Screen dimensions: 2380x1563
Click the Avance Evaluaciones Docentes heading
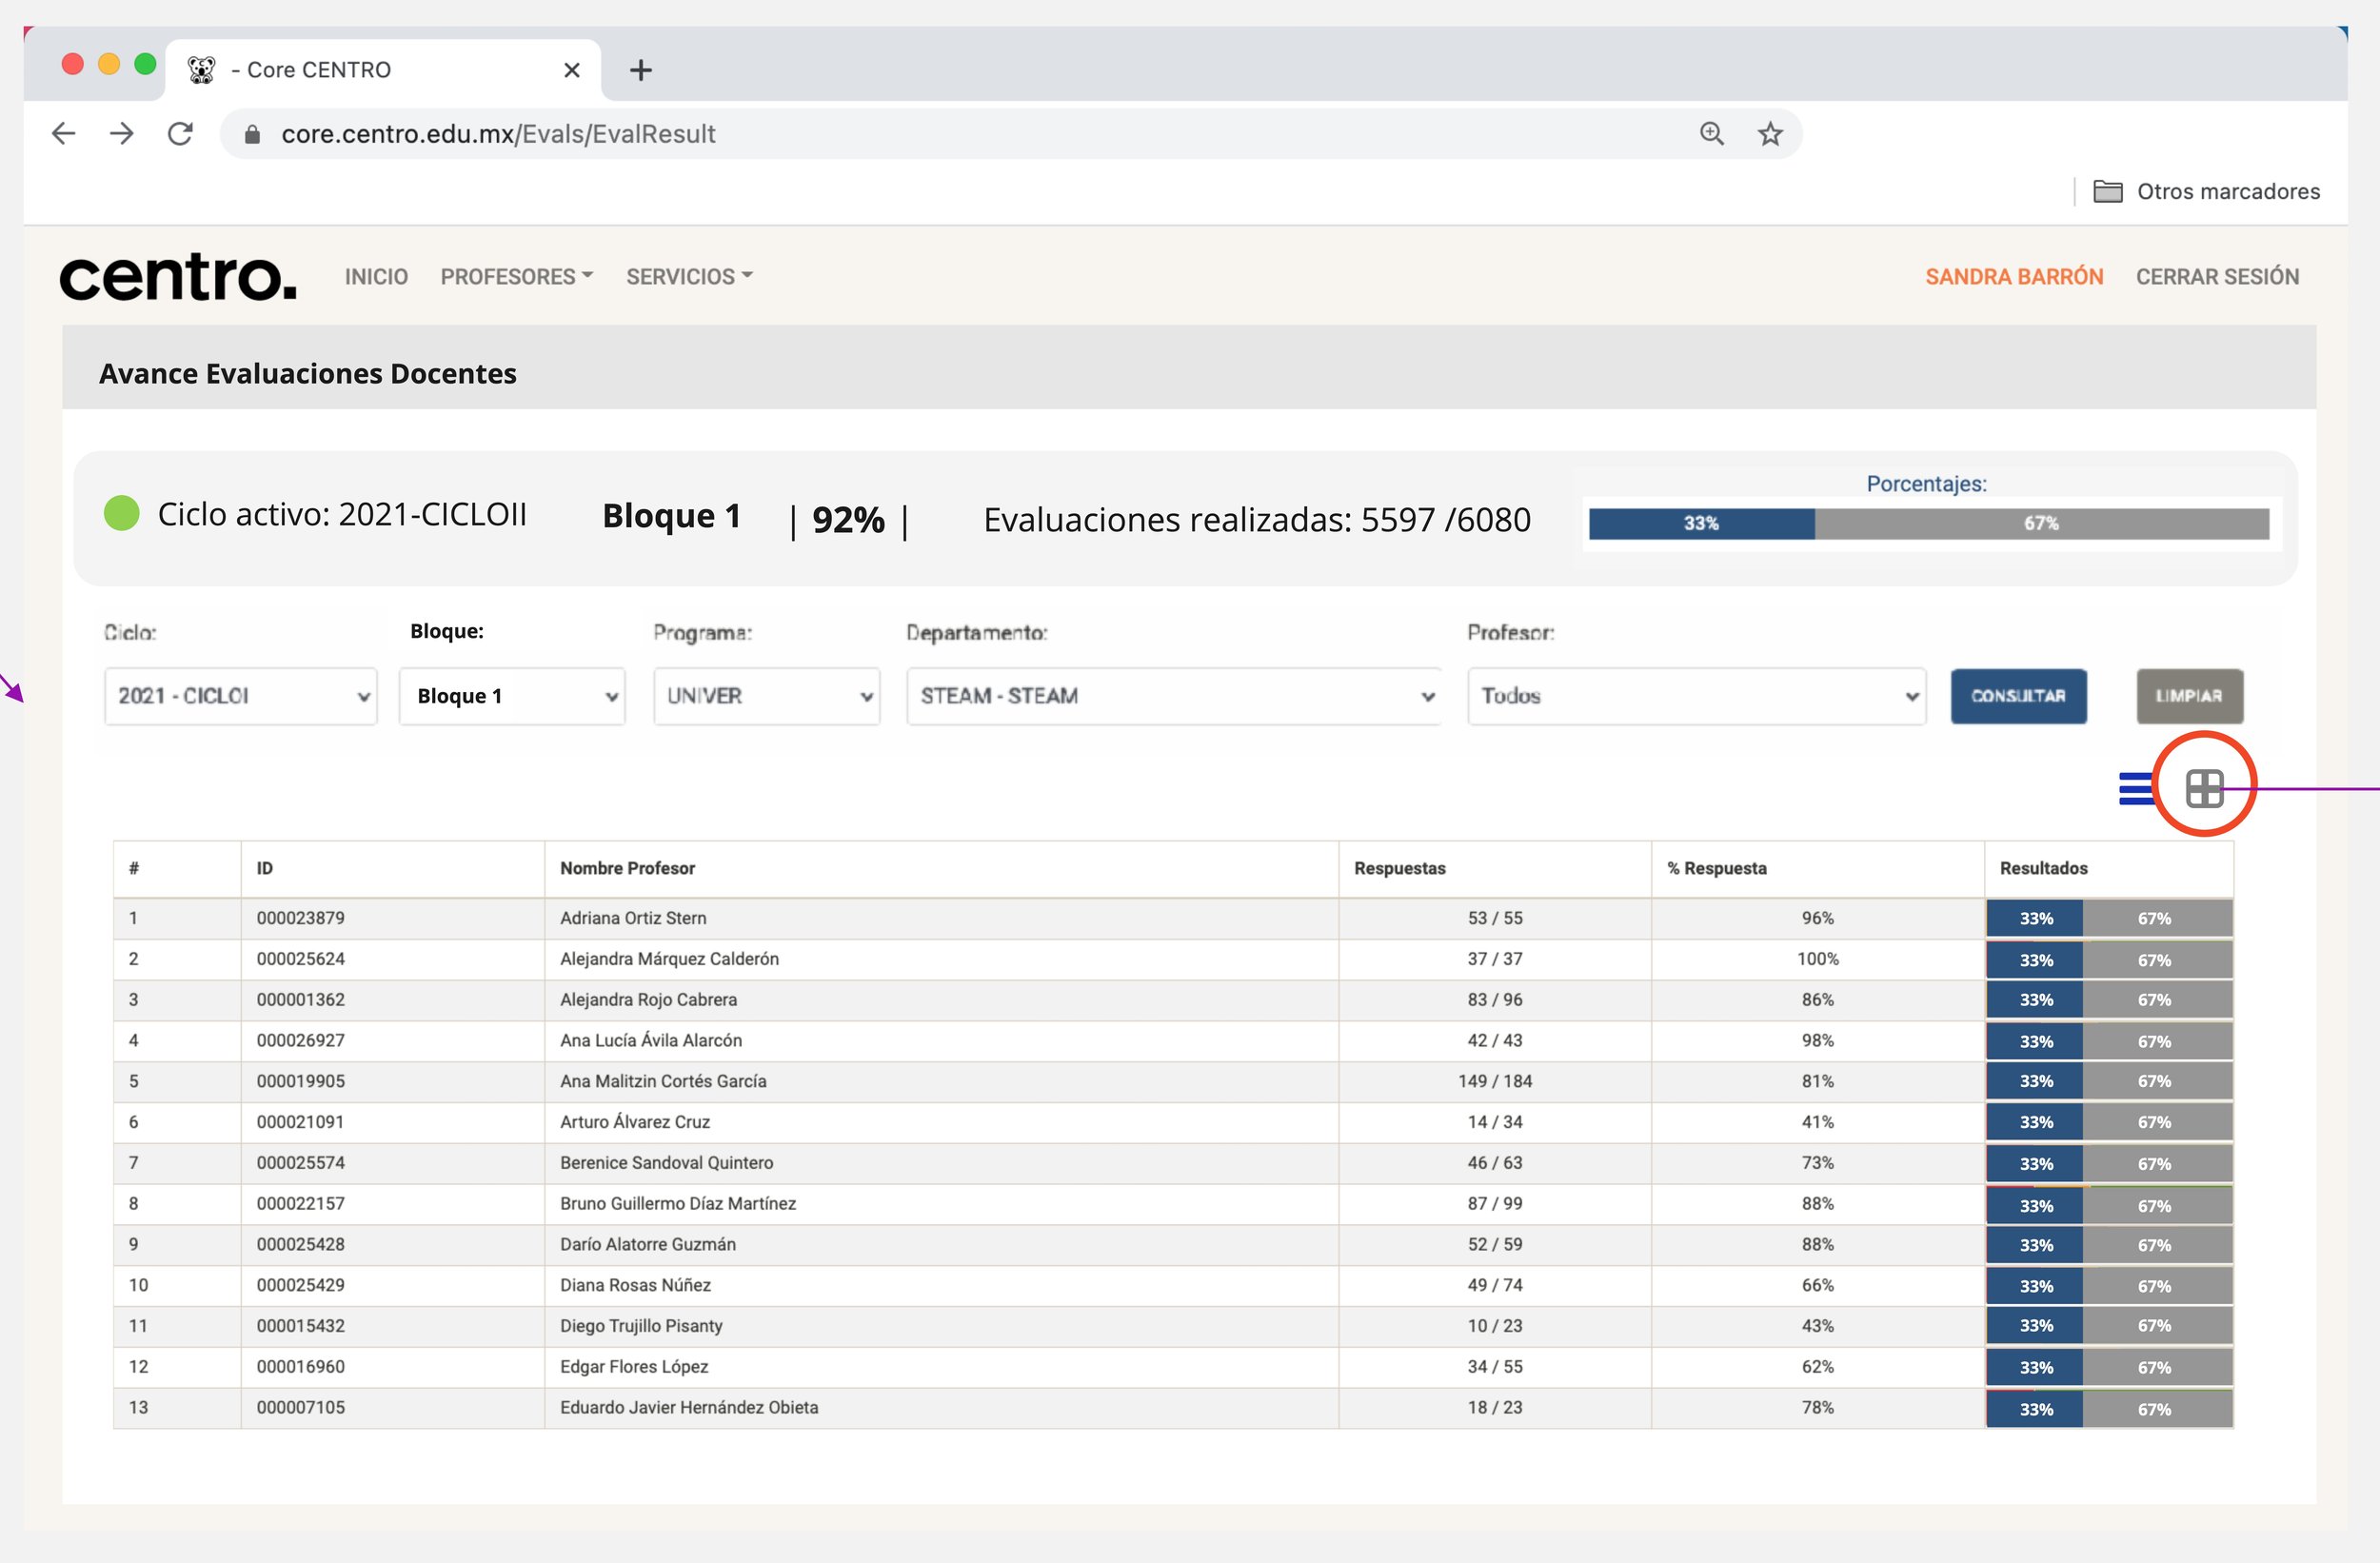tap(307, 373)
